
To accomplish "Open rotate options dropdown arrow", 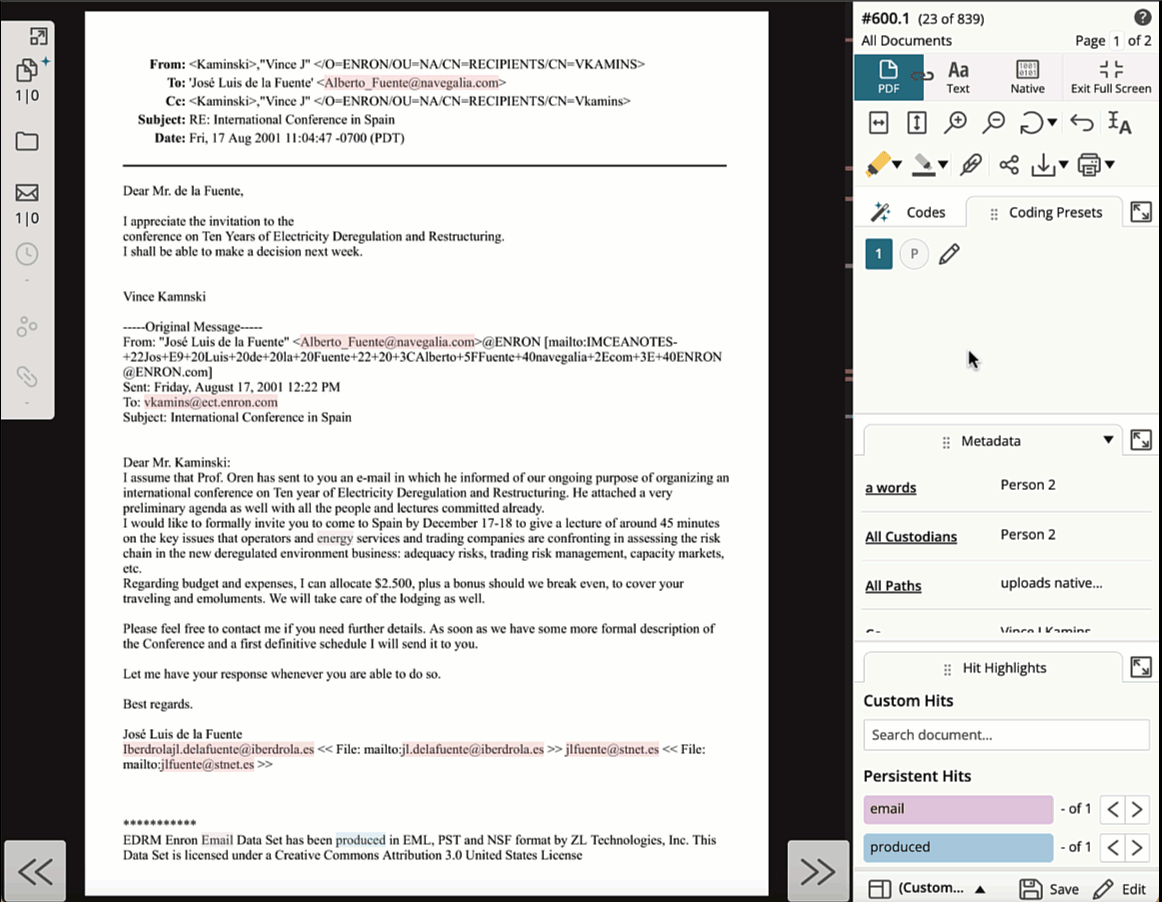I will (1052, 123).
